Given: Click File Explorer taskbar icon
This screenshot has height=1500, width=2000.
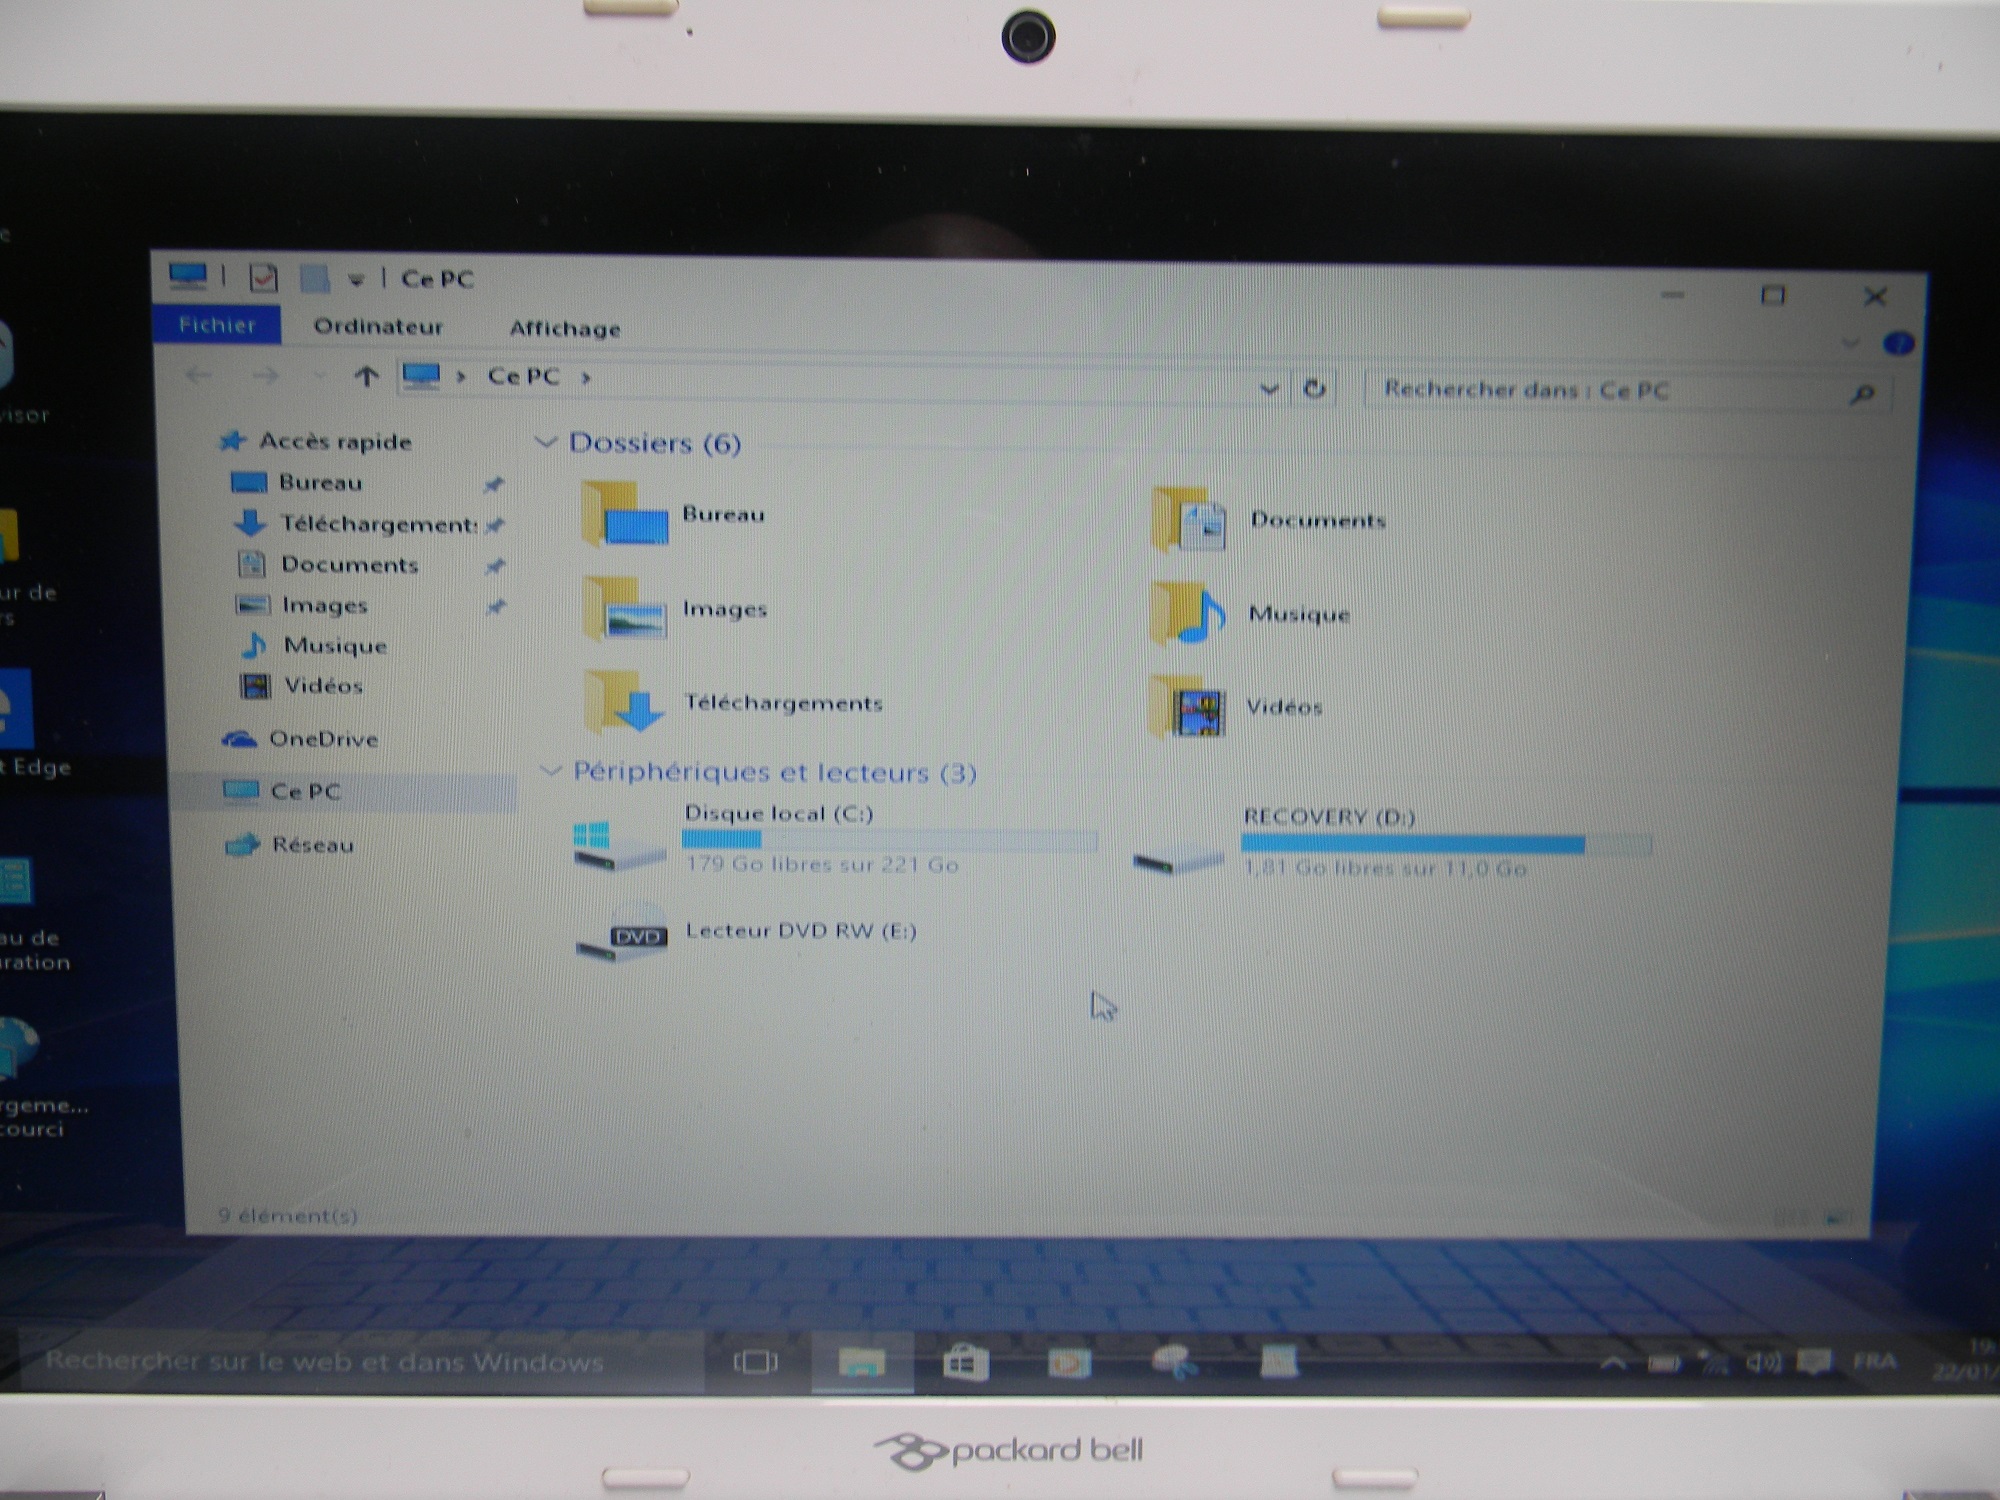Looking at the screenshot, I should pos(862,1362).
